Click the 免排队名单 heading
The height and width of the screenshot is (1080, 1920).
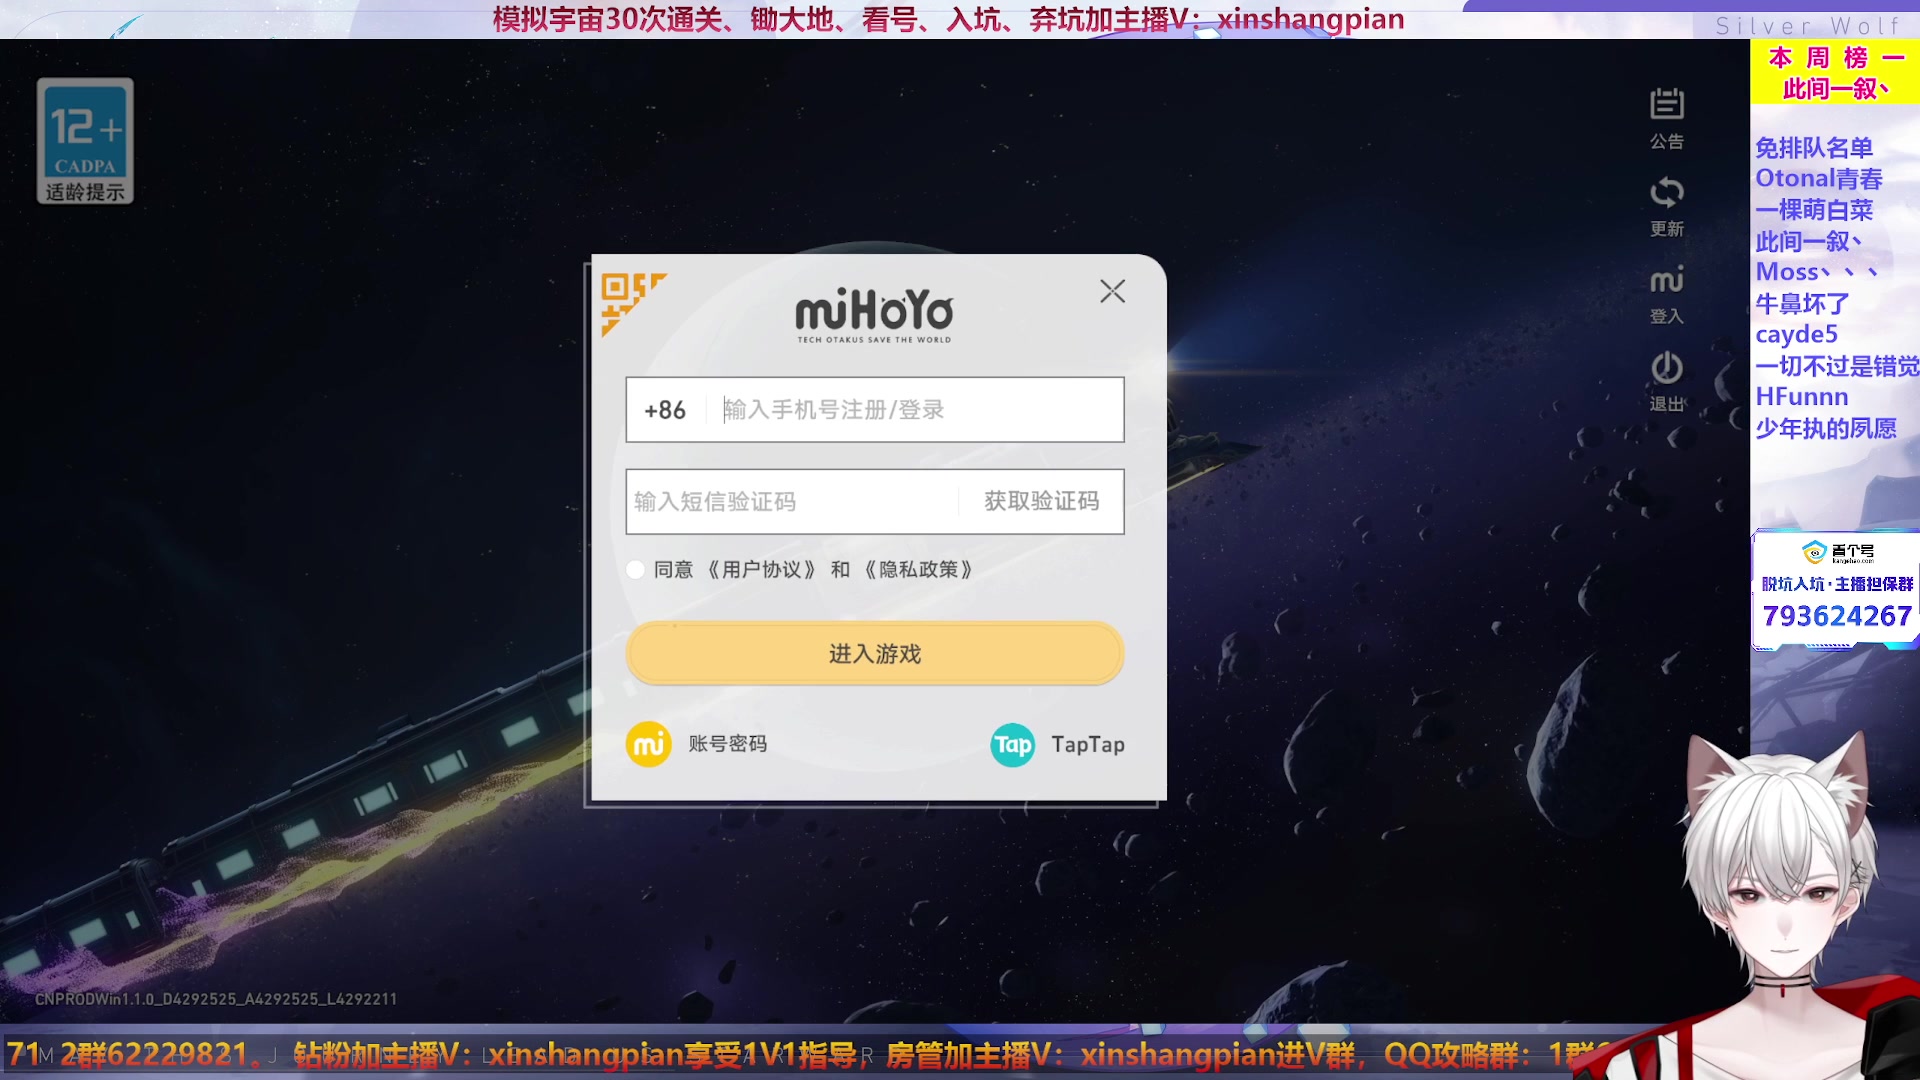(x=1814, y=148)
